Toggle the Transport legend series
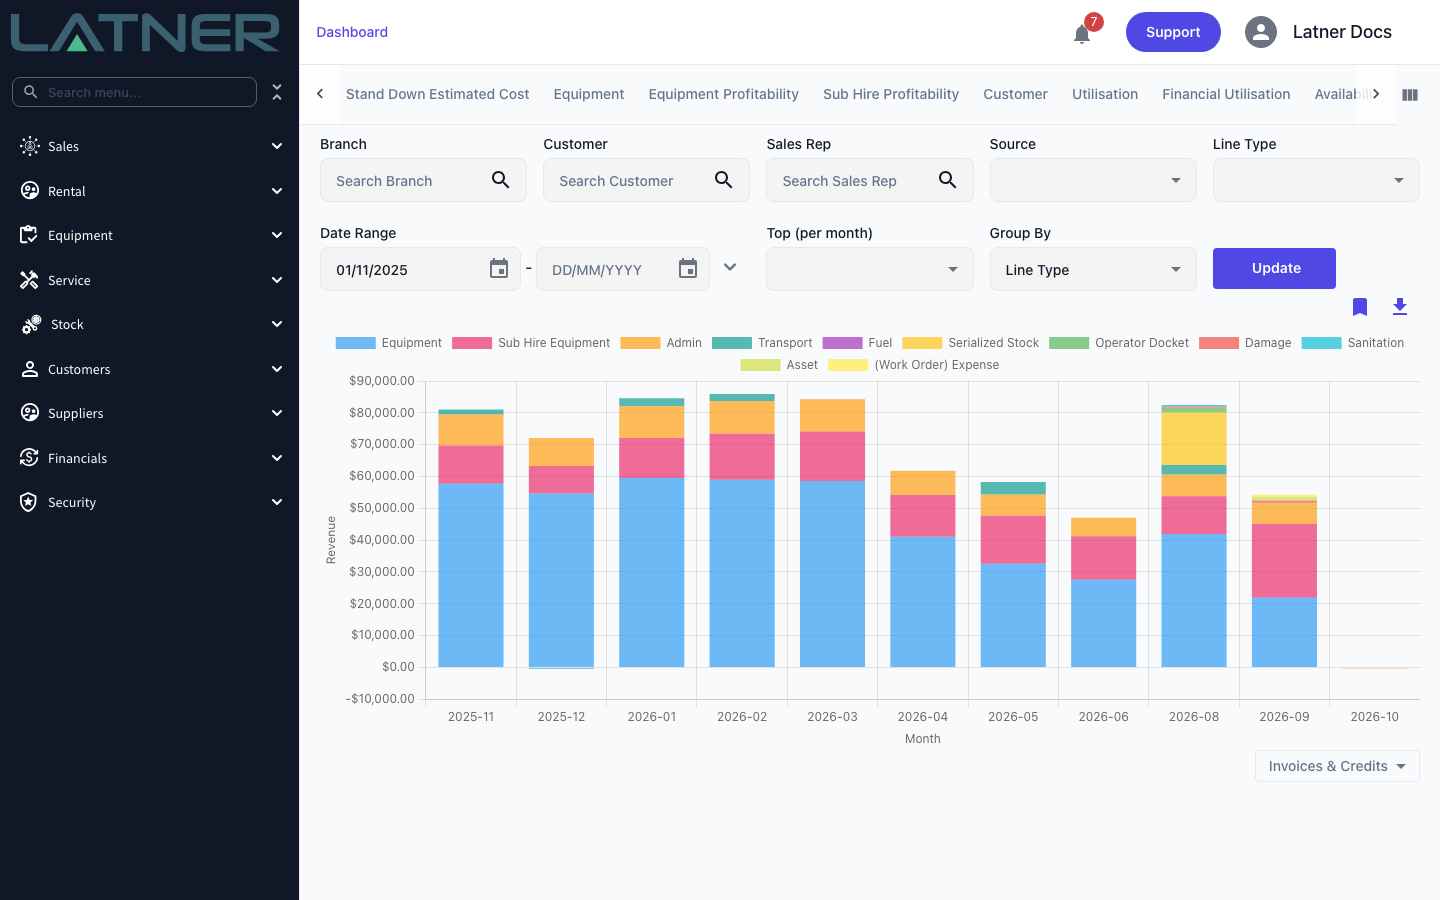Screen dimensions: 1440x900 point(762,343)
